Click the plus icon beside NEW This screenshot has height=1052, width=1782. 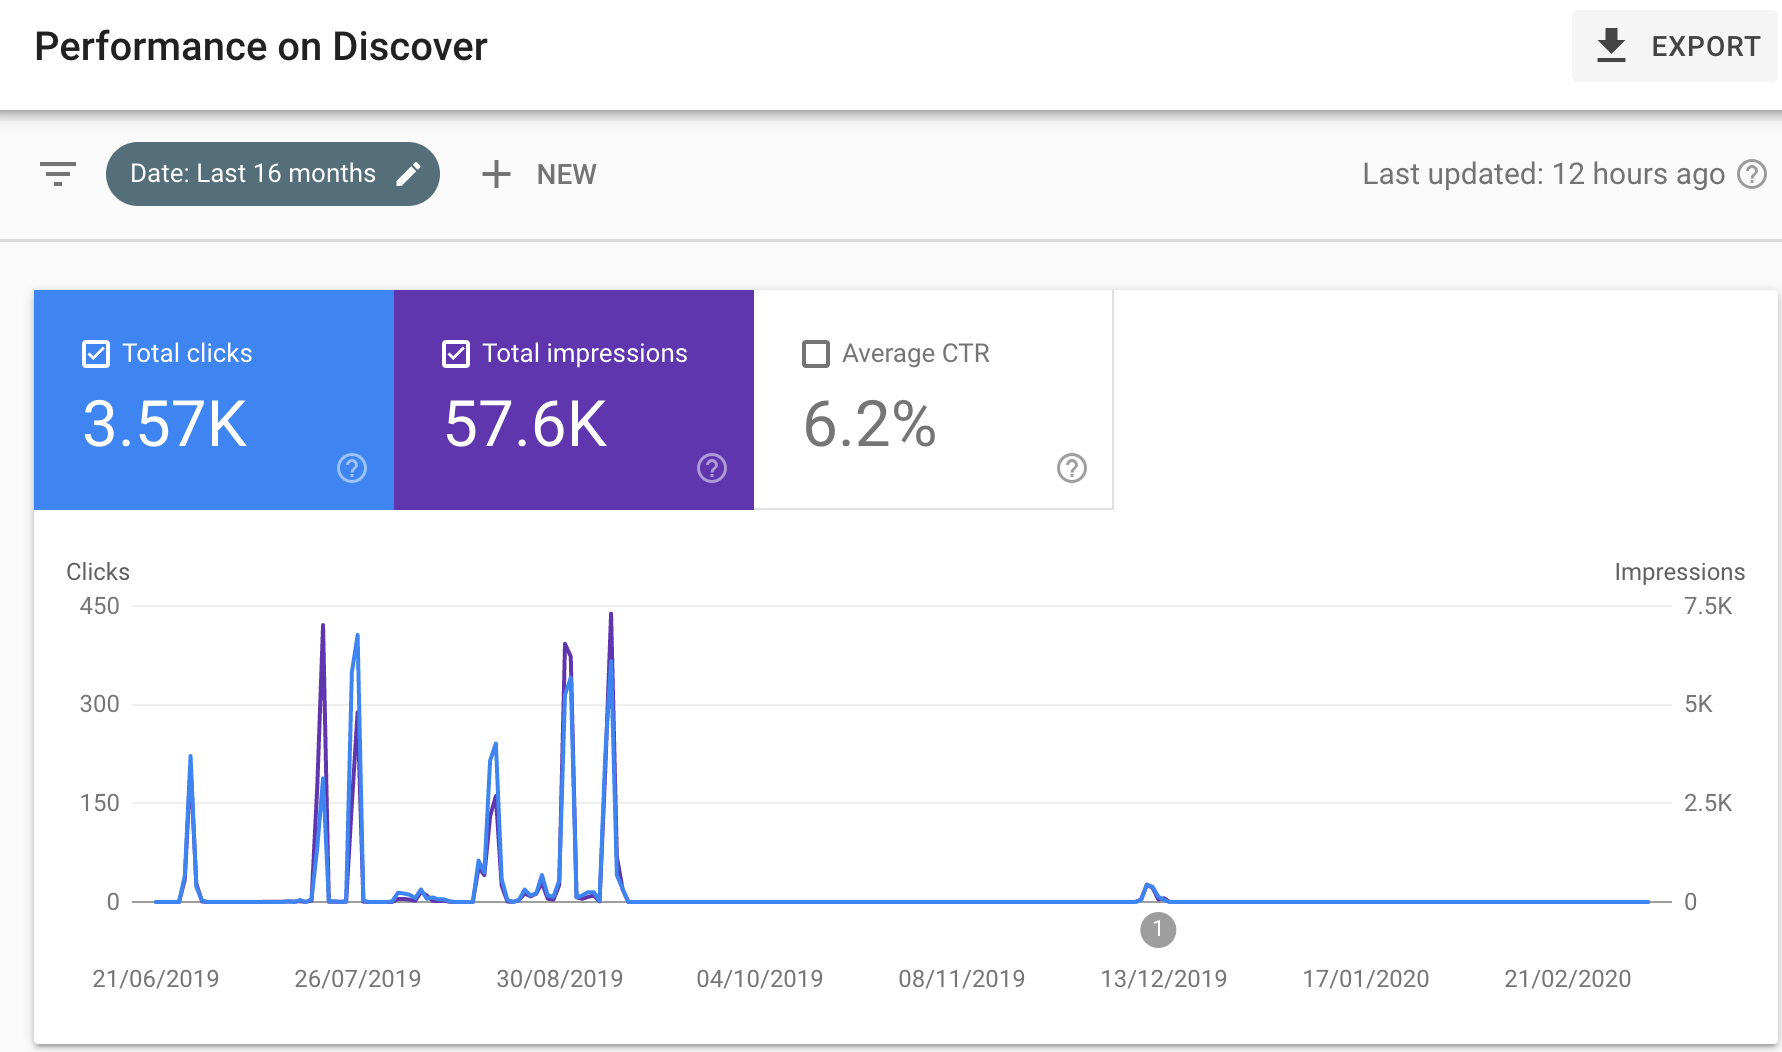click(496, 174)
